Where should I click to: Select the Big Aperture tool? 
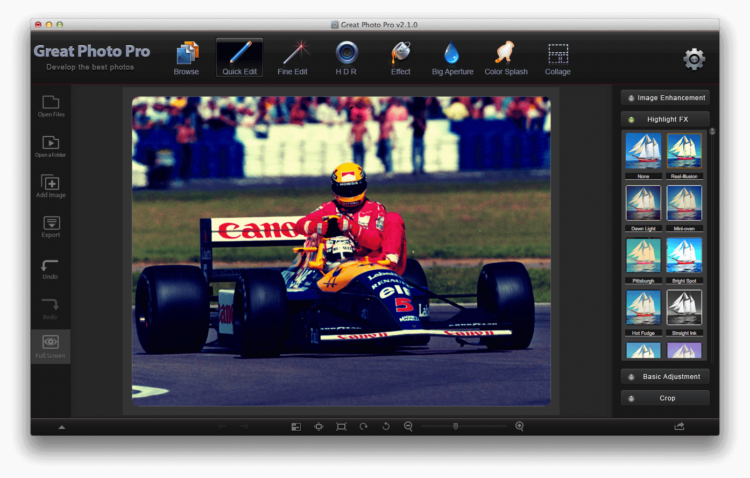452,58
